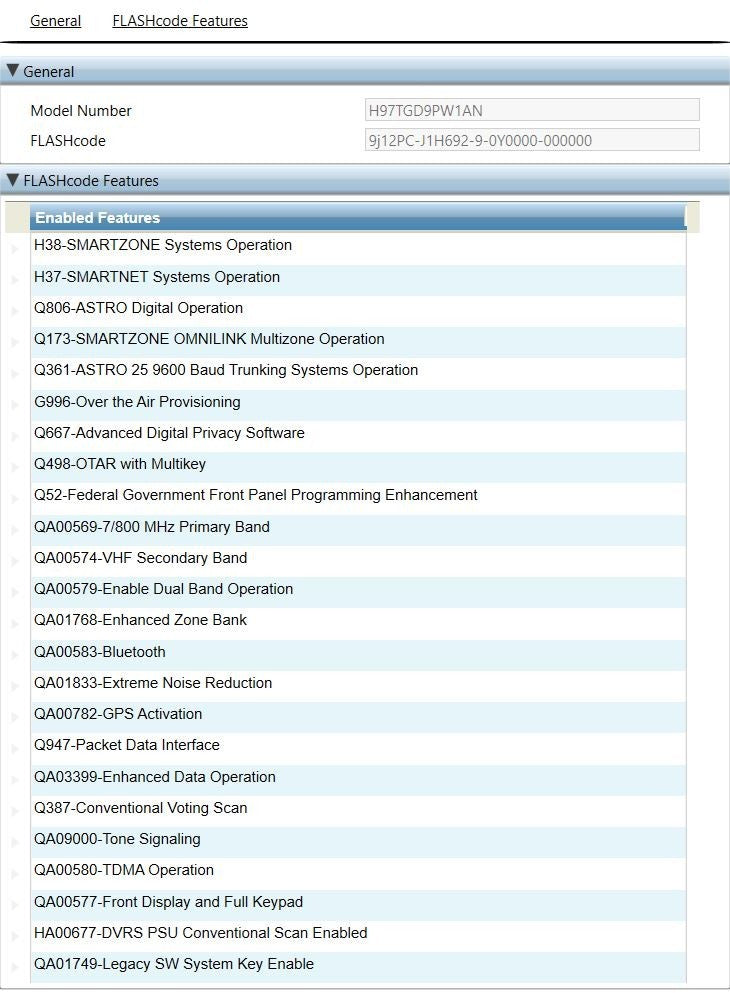Click row arrow beside Q947-Packet Data Interface
The width and height of the screenshot is (730, 993).
pyautogui.click(x=15, y=748)
